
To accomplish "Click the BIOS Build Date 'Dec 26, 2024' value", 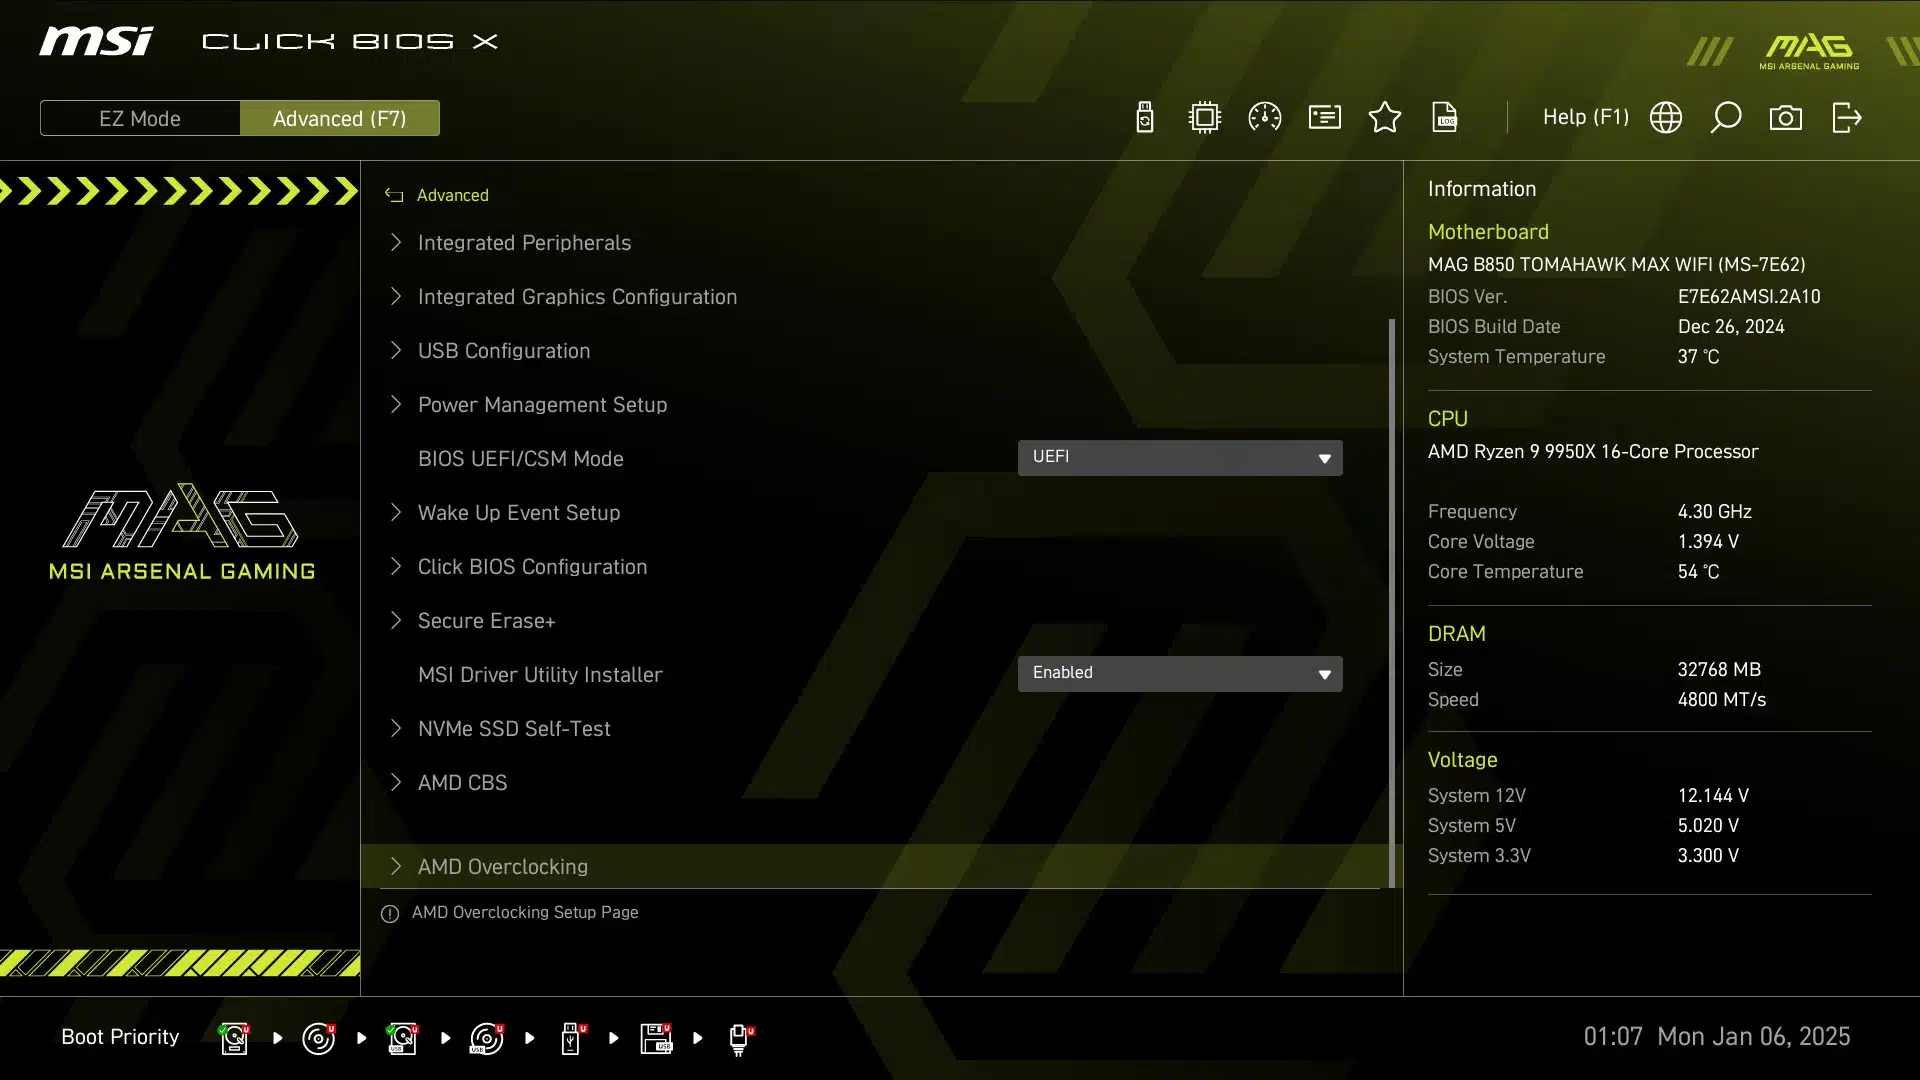I will (1731, 327).
